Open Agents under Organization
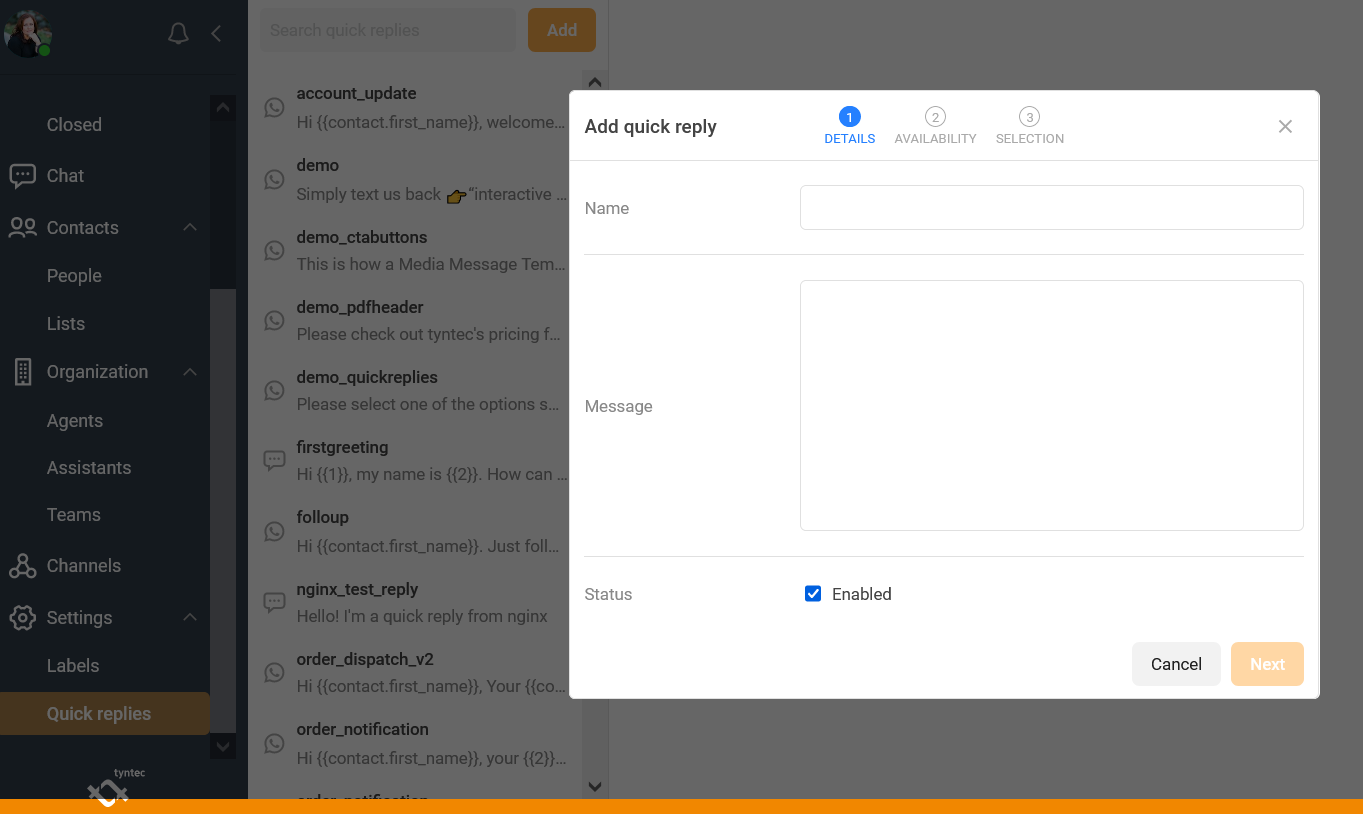 click(75, 421)
